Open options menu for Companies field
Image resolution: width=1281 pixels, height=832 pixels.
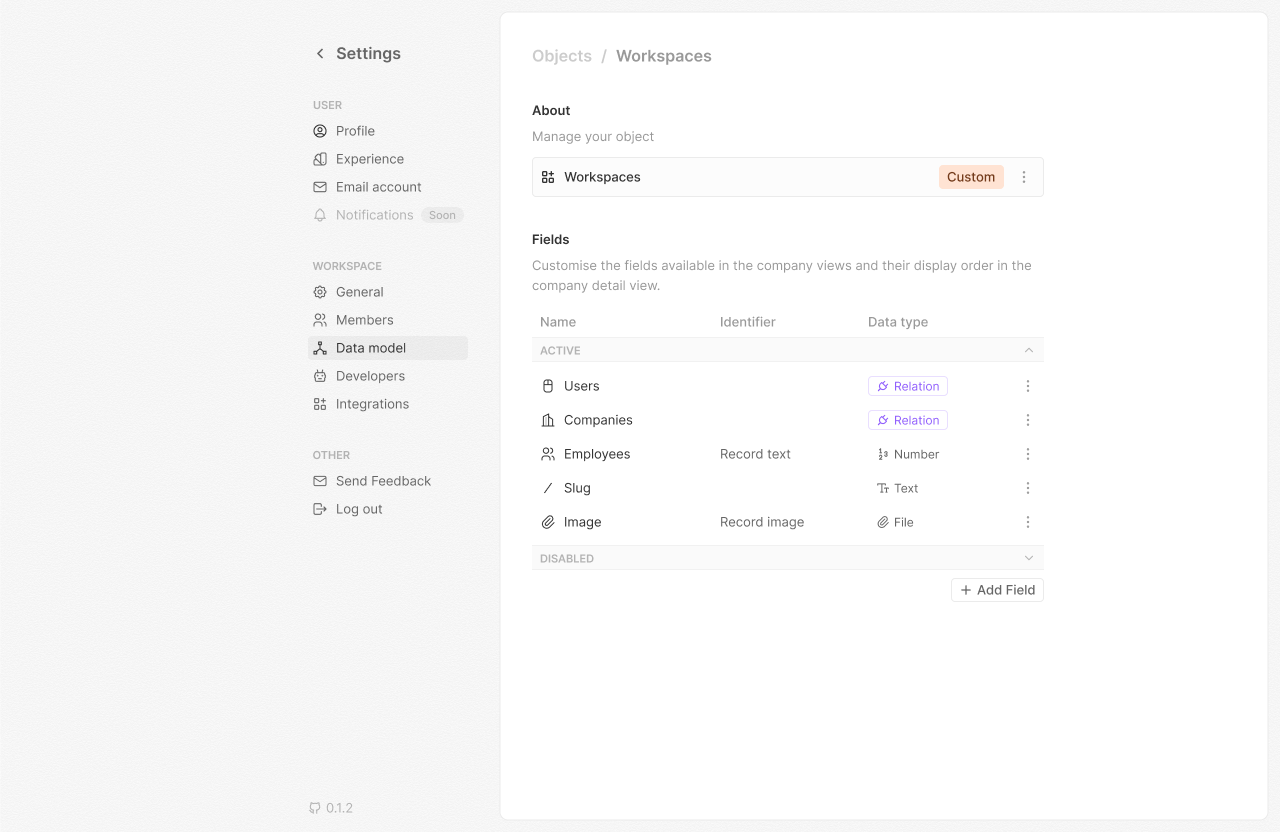point(1027,420)
